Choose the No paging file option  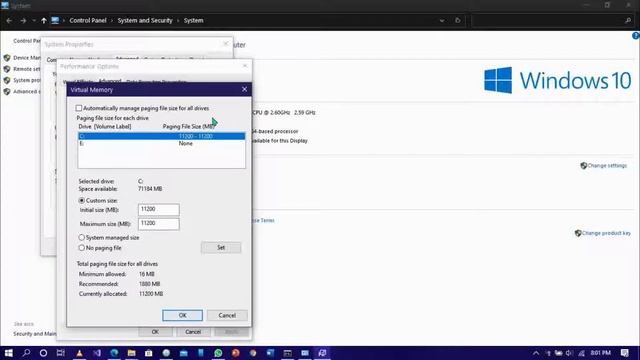81,247
